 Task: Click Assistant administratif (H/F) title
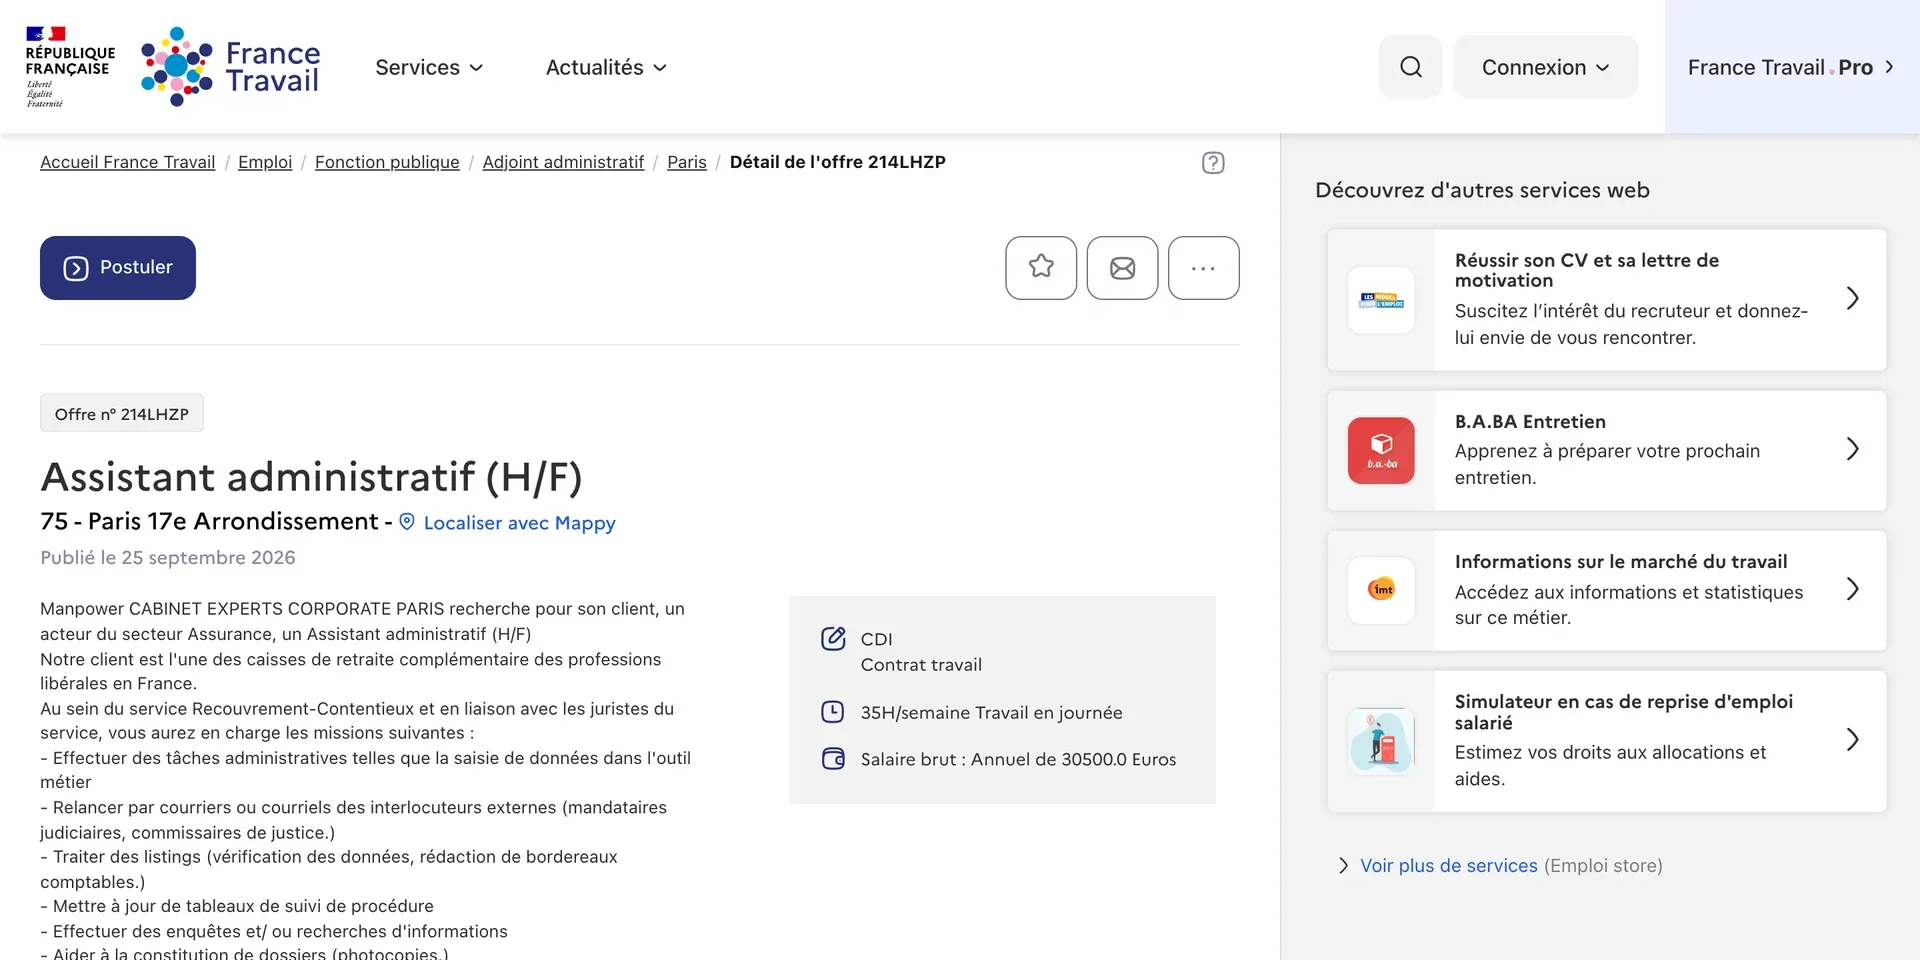[311, 477]
